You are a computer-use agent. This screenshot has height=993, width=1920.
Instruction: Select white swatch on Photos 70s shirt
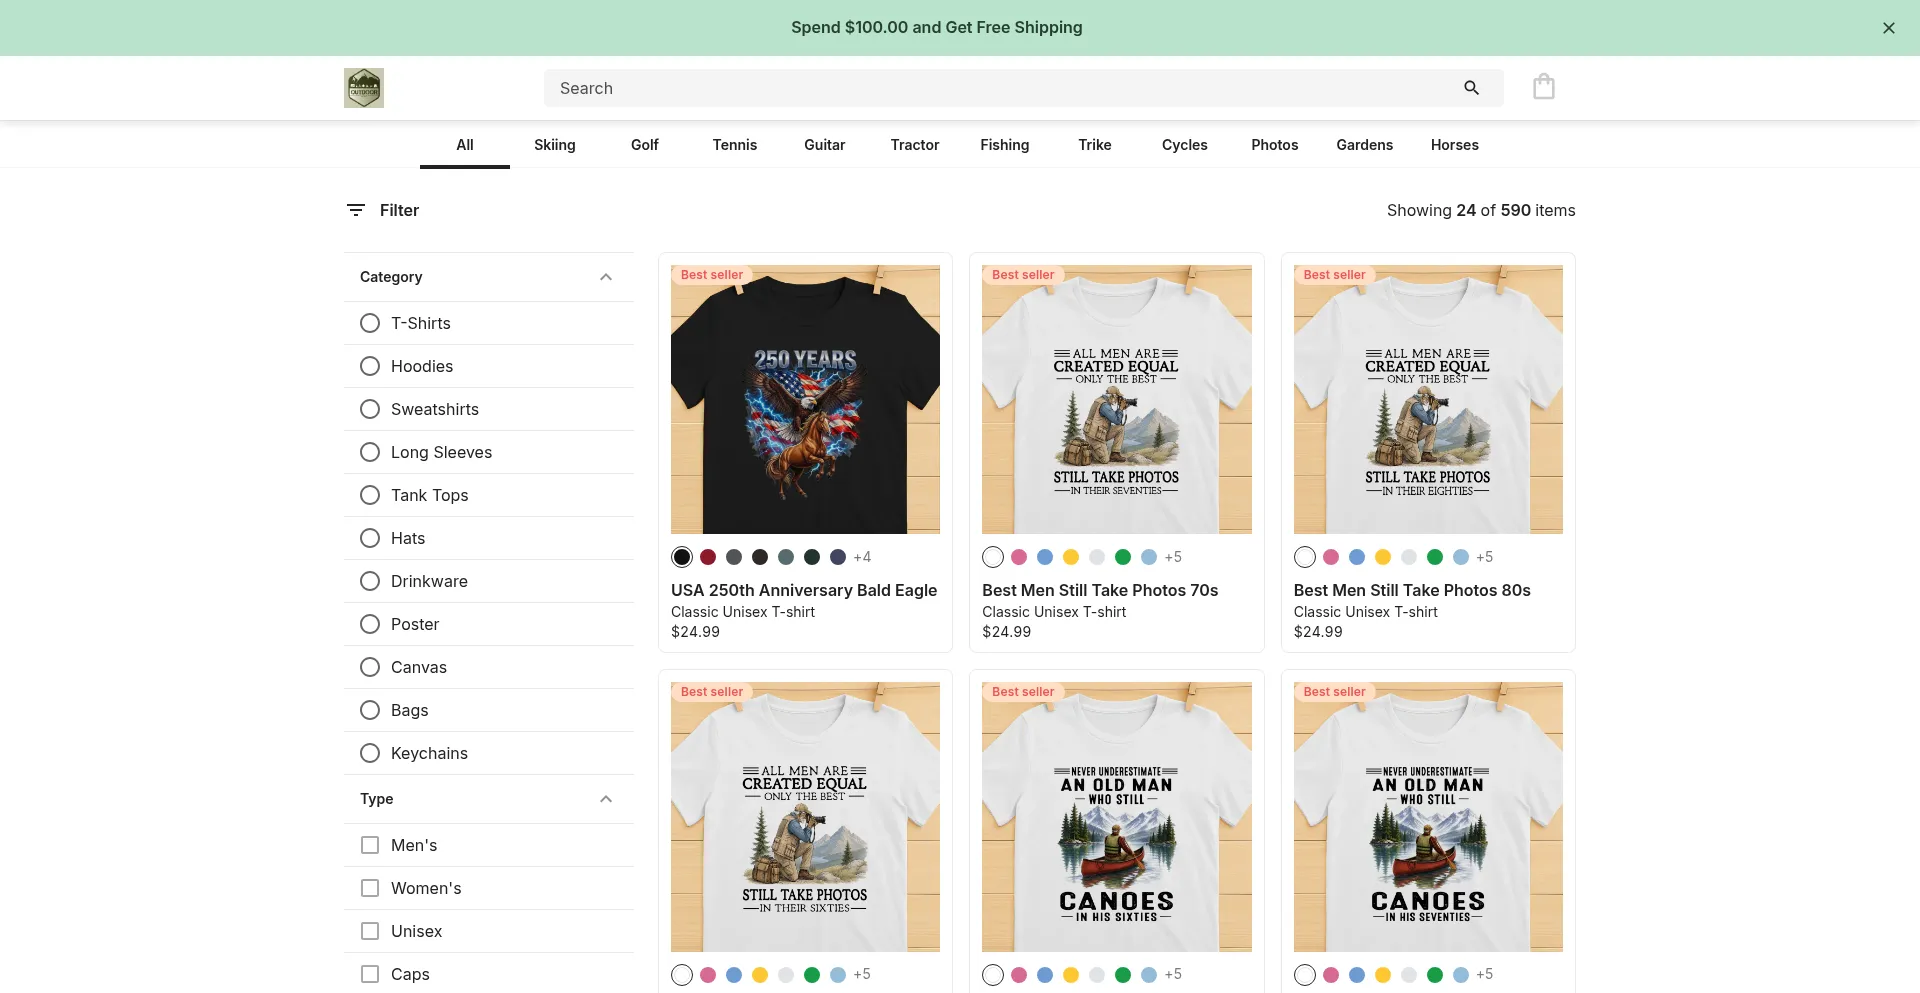[993, 557]
